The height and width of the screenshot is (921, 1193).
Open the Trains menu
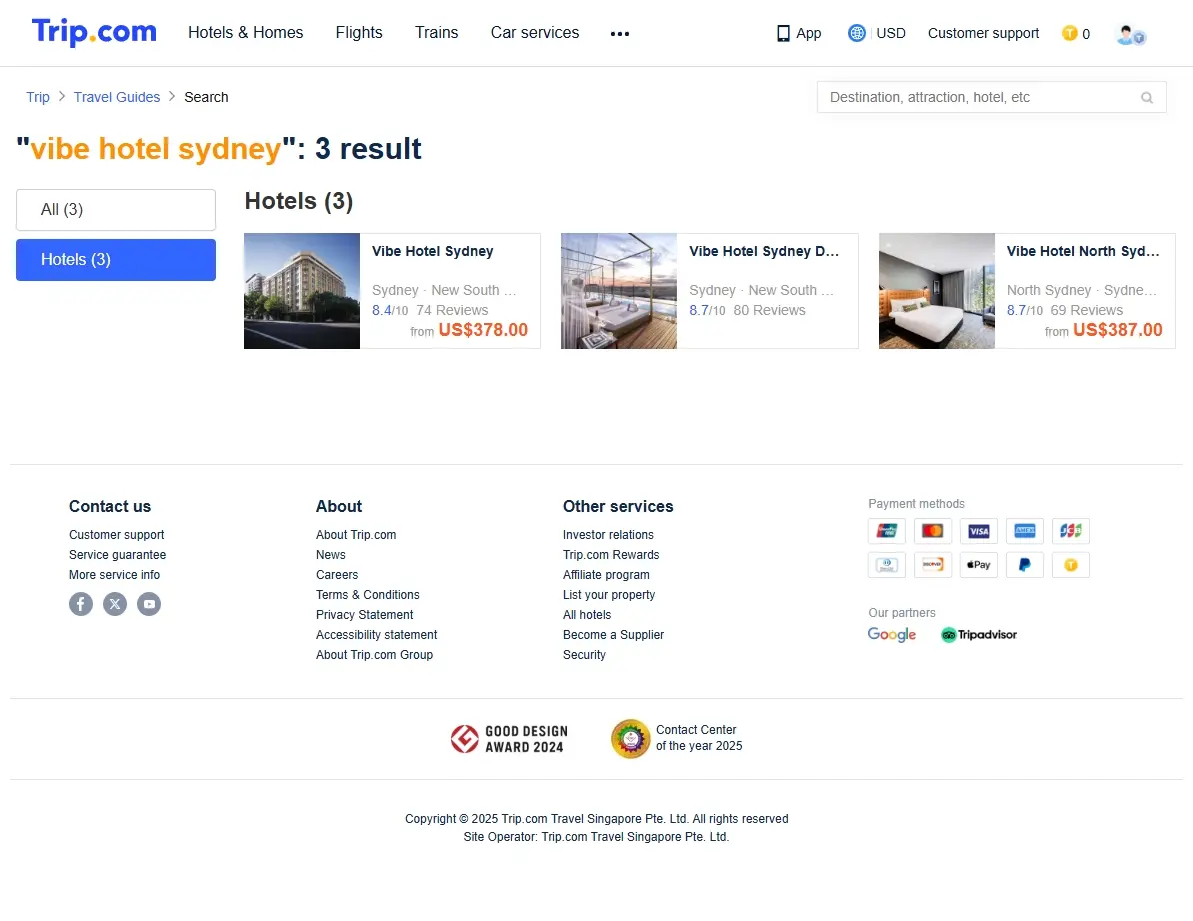pos(437,33)
